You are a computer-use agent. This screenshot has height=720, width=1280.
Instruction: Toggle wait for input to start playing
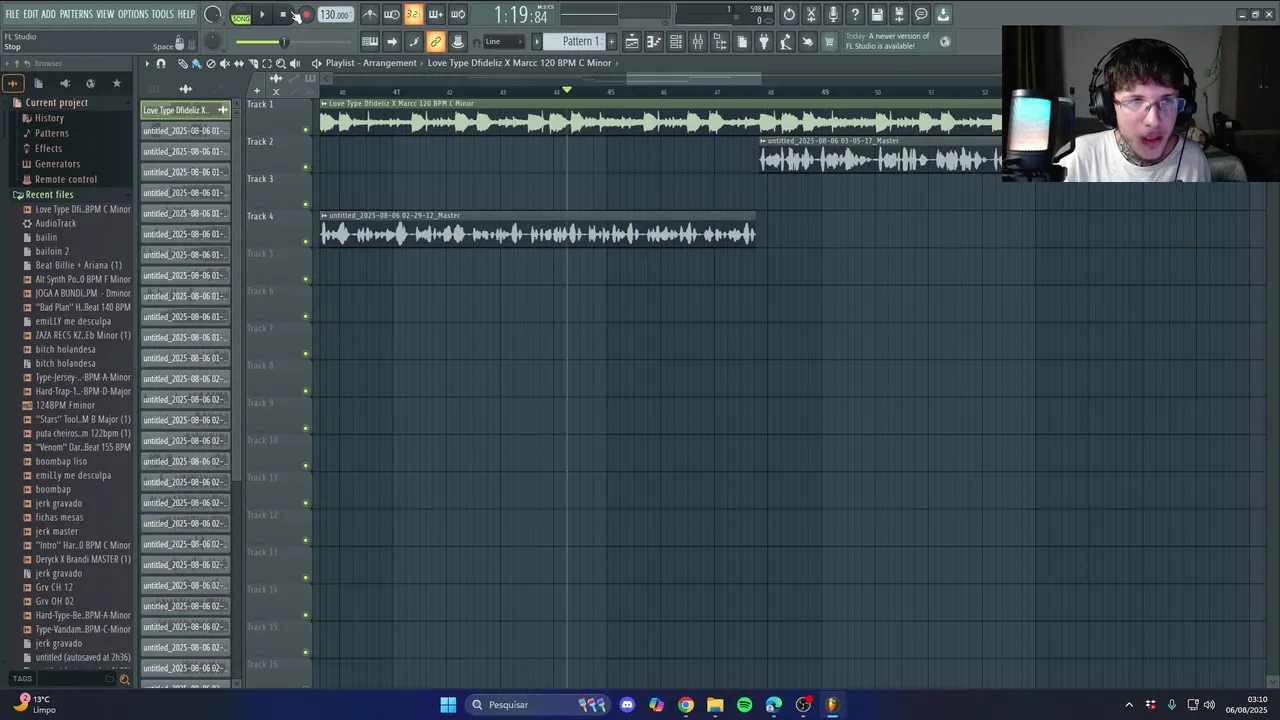pyautogui.click(x=391, y=14)
